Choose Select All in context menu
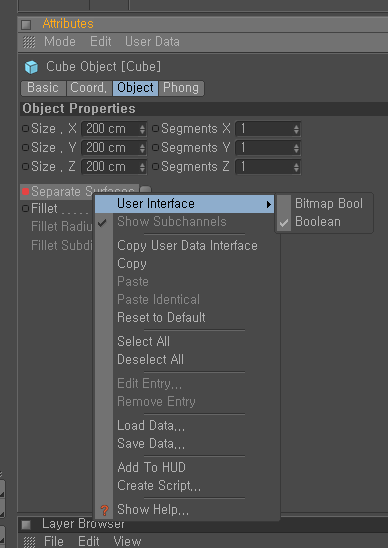 click(143, 341)
